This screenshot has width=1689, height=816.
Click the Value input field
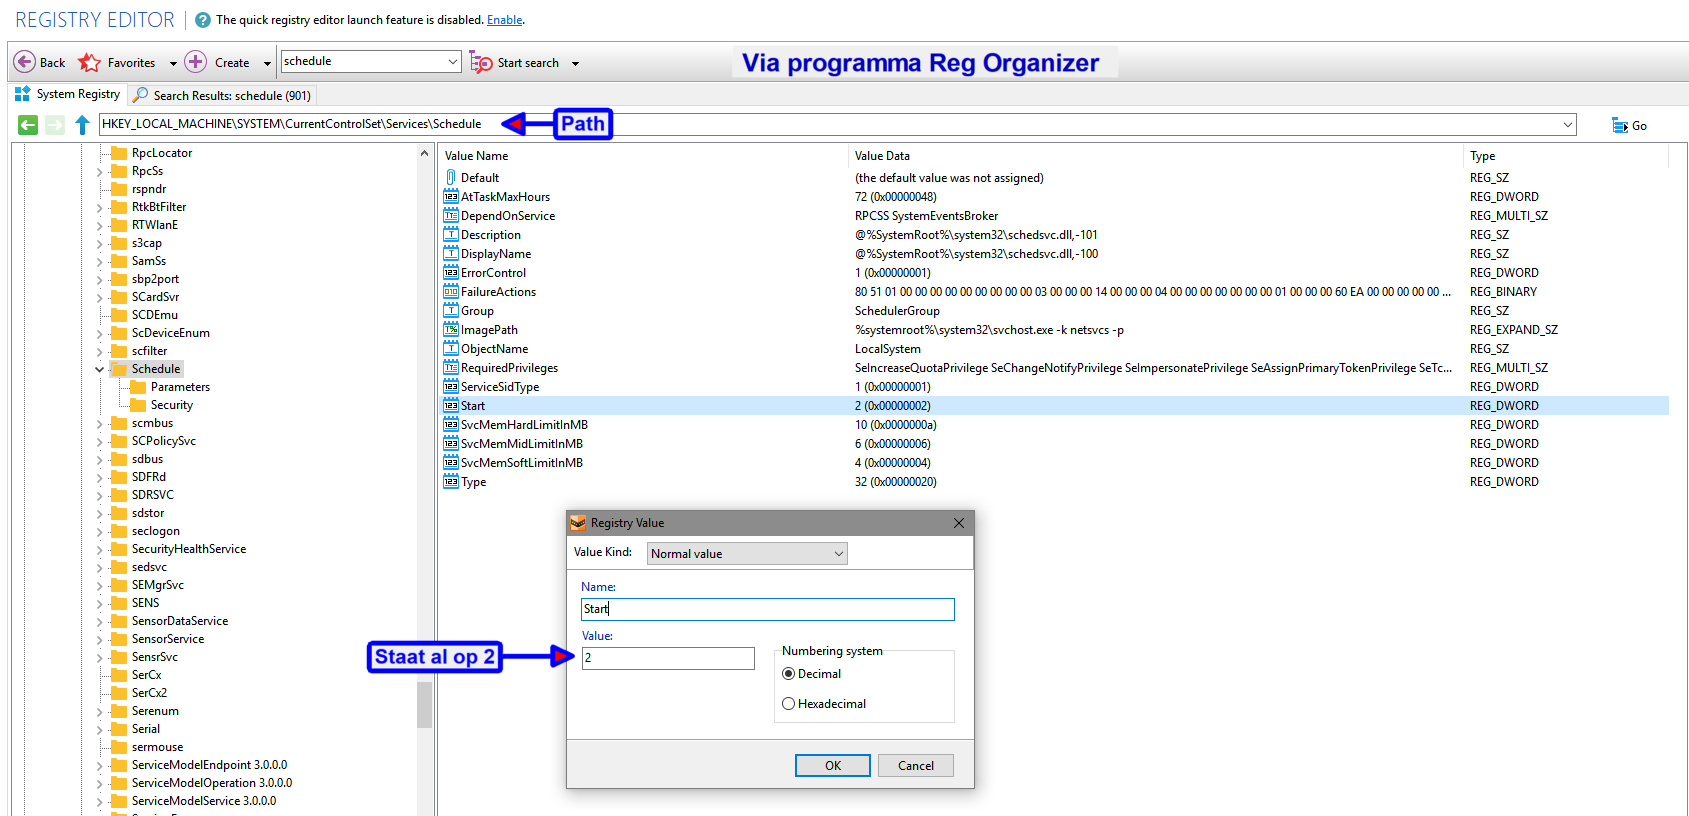click(668, 658)
